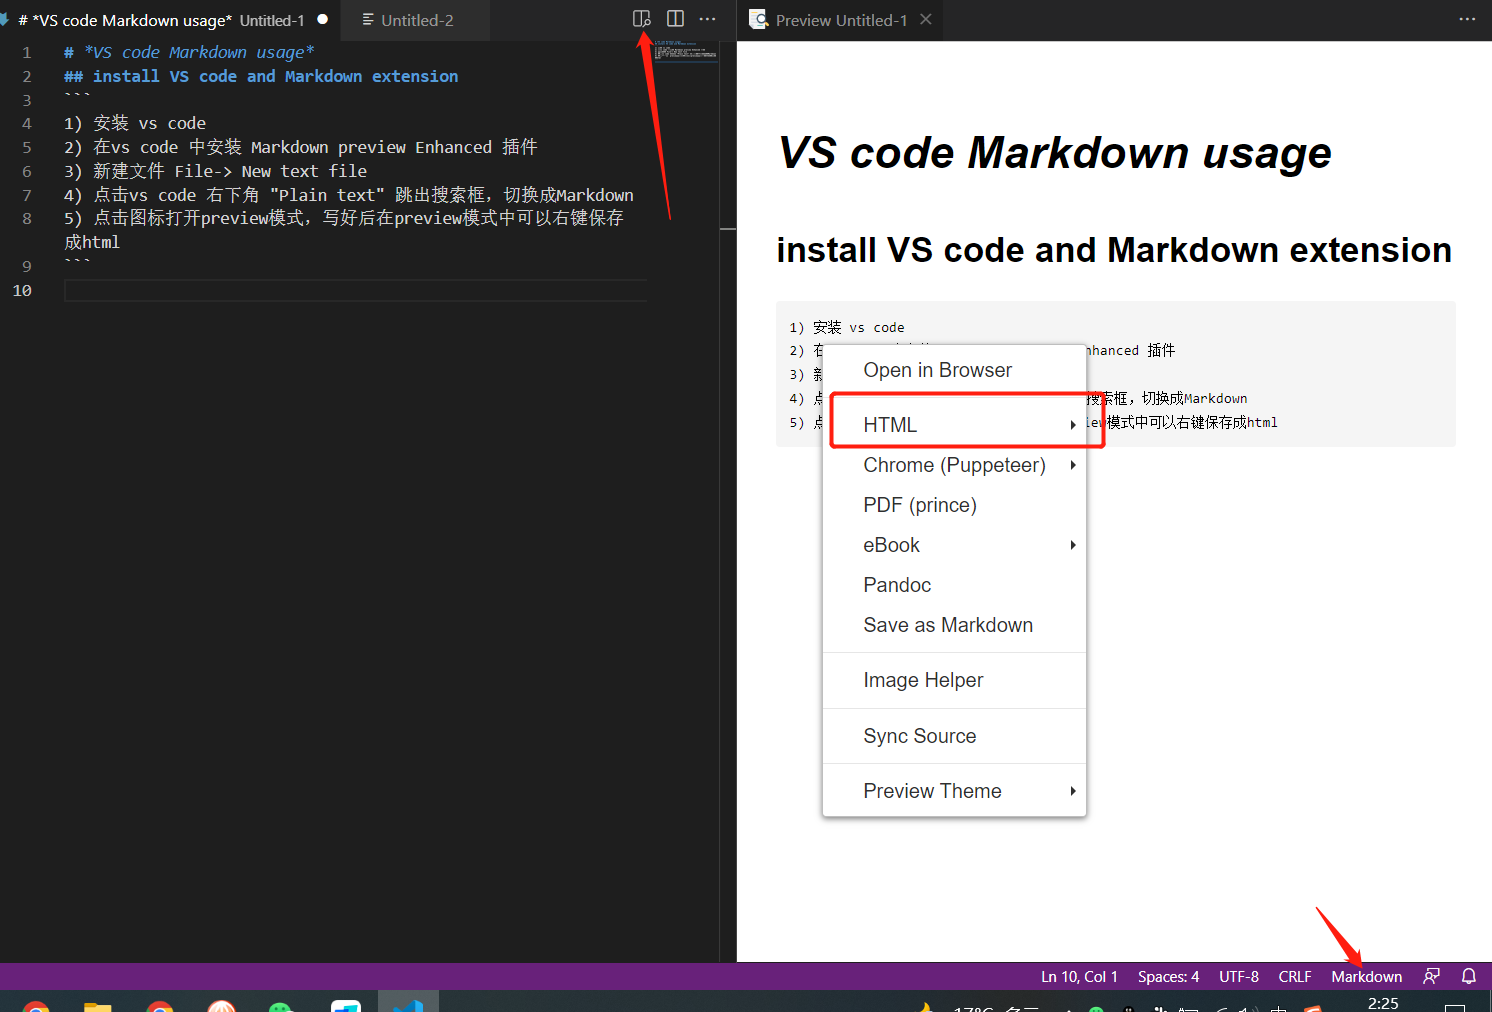Change the CRLF end-of-line sequence

[x=1294, y=976]
